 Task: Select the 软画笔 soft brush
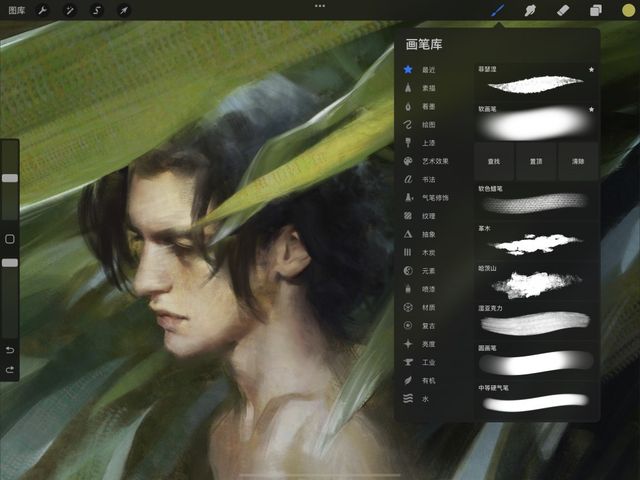point(536,122)
